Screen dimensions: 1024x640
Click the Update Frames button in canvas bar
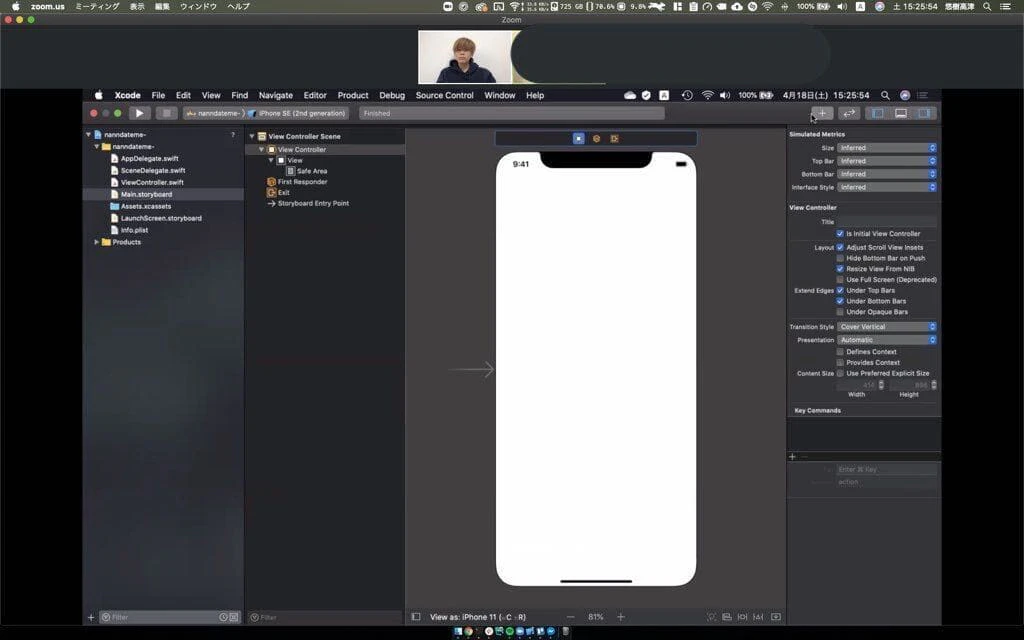[x=711, y=616]
